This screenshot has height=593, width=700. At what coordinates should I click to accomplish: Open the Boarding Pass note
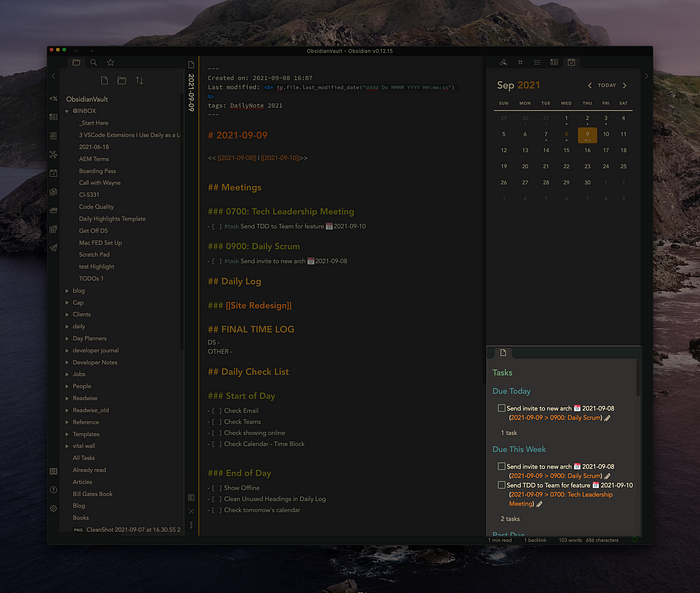(x=97, y=171)
